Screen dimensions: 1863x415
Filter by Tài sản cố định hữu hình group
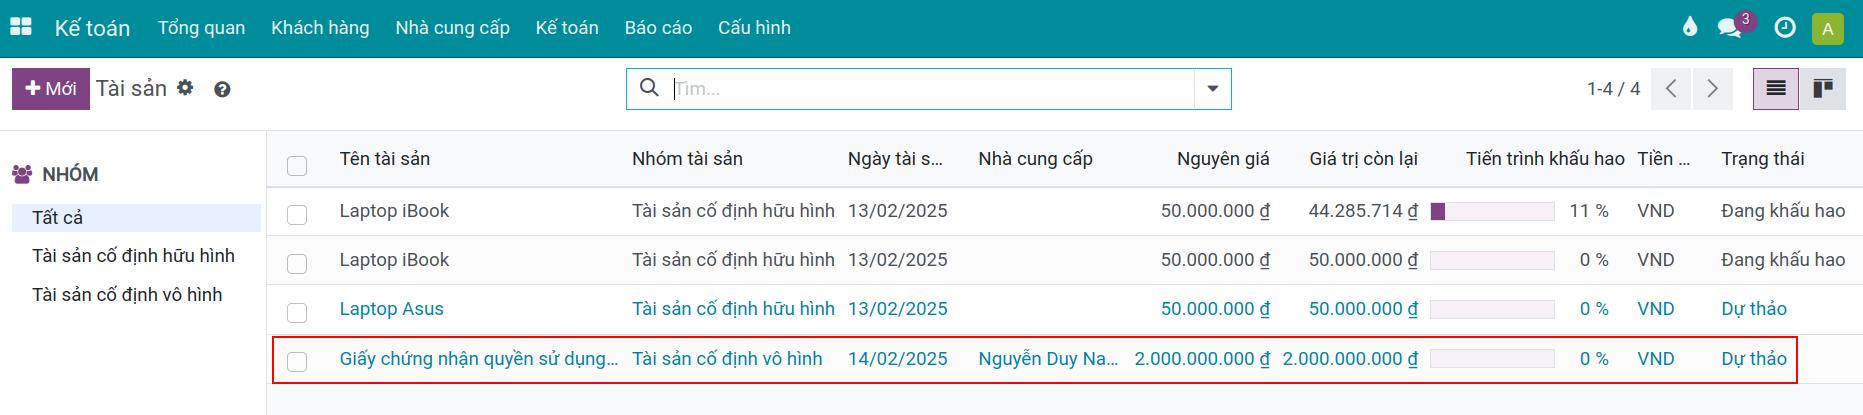[136, 256]
